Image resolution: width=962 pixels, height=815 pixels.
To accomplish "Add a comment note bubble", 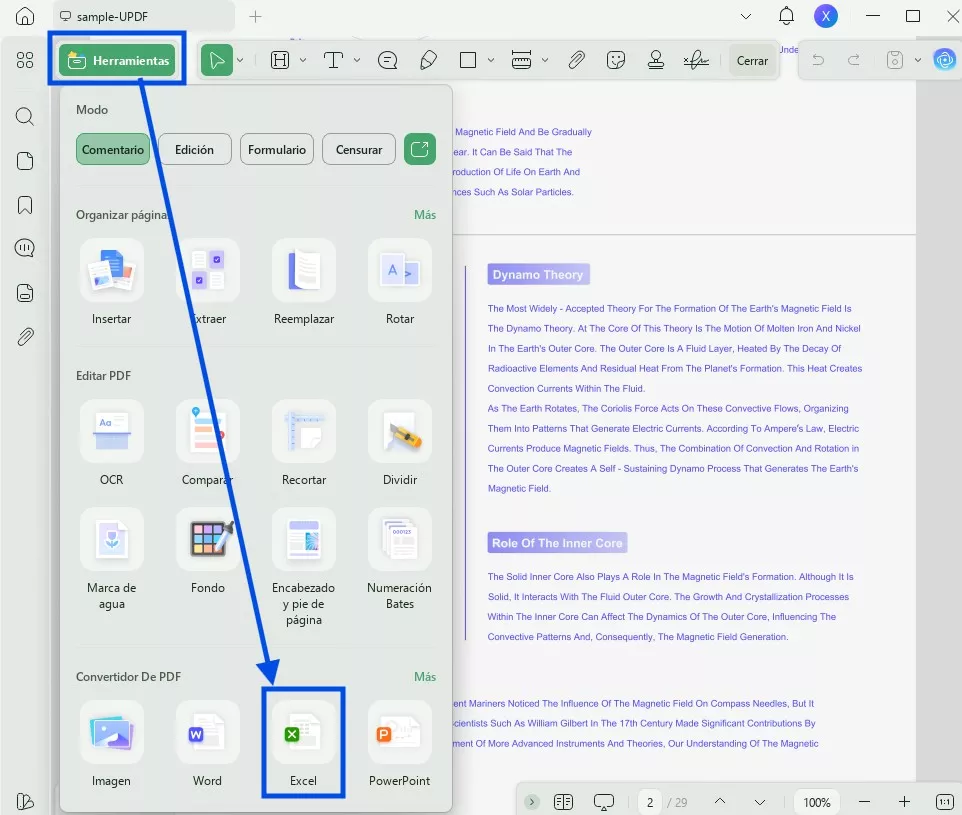I will [388, 60].
